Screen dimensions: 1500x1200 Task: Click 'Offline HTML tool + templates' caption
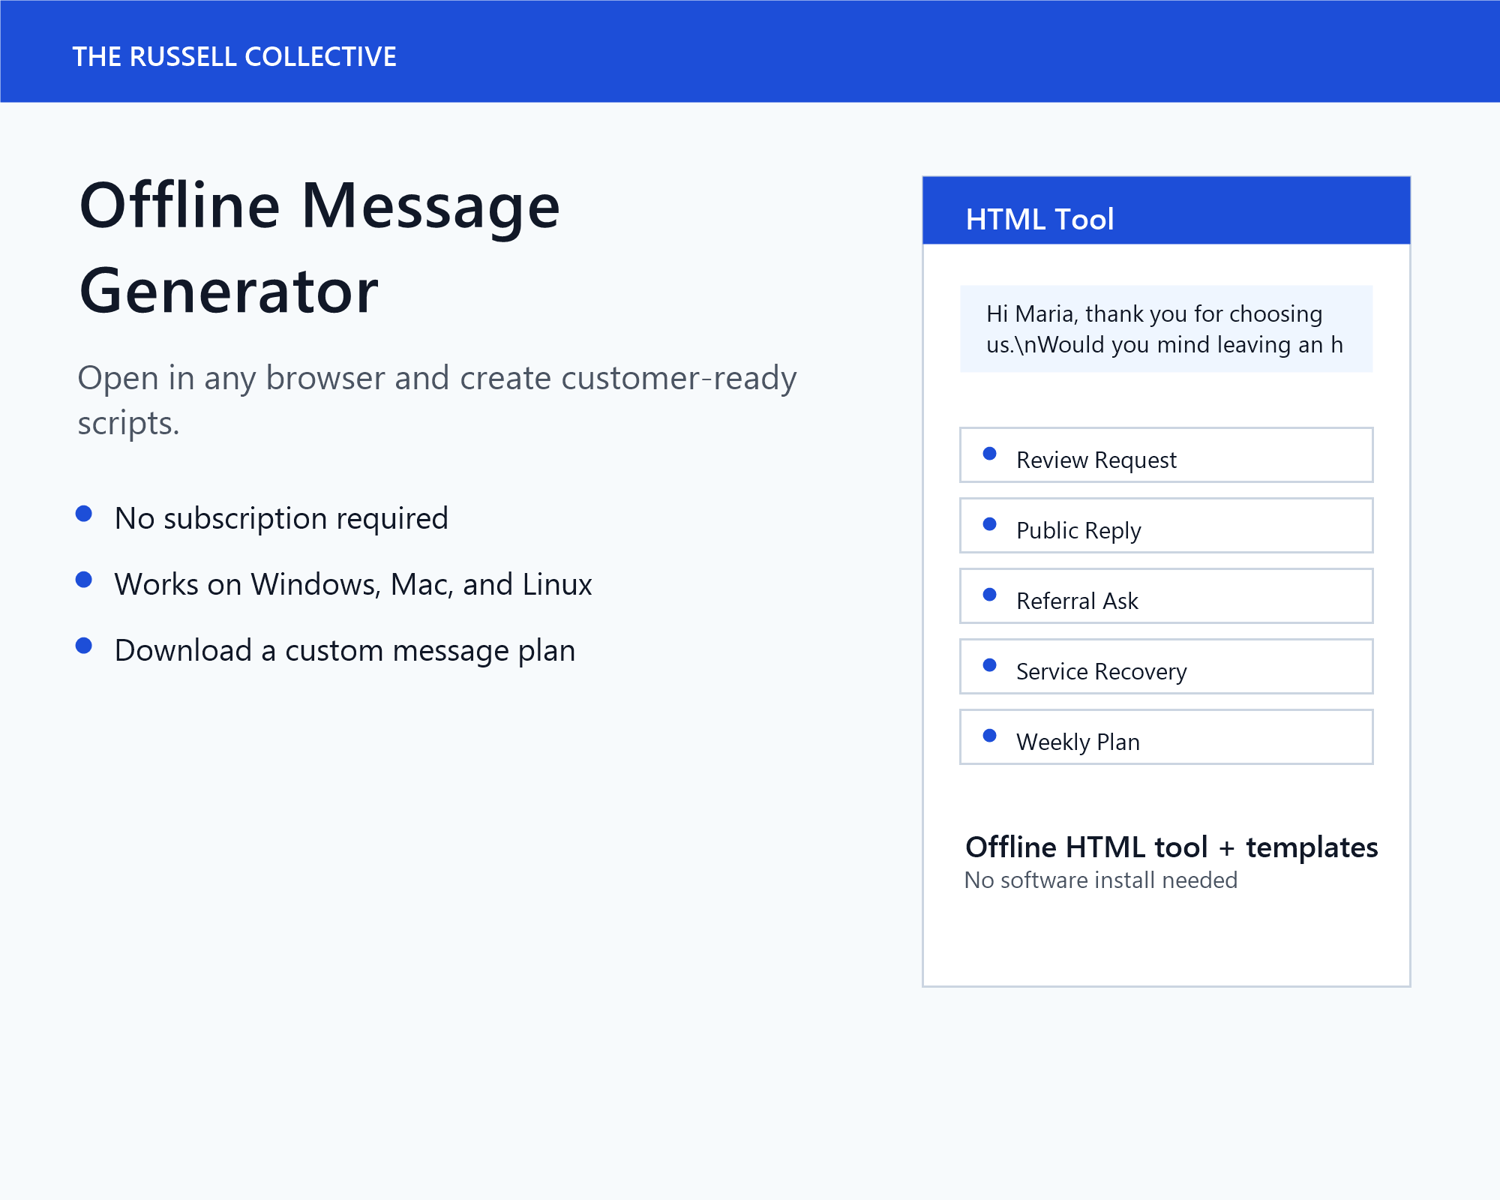point(1171,847)
